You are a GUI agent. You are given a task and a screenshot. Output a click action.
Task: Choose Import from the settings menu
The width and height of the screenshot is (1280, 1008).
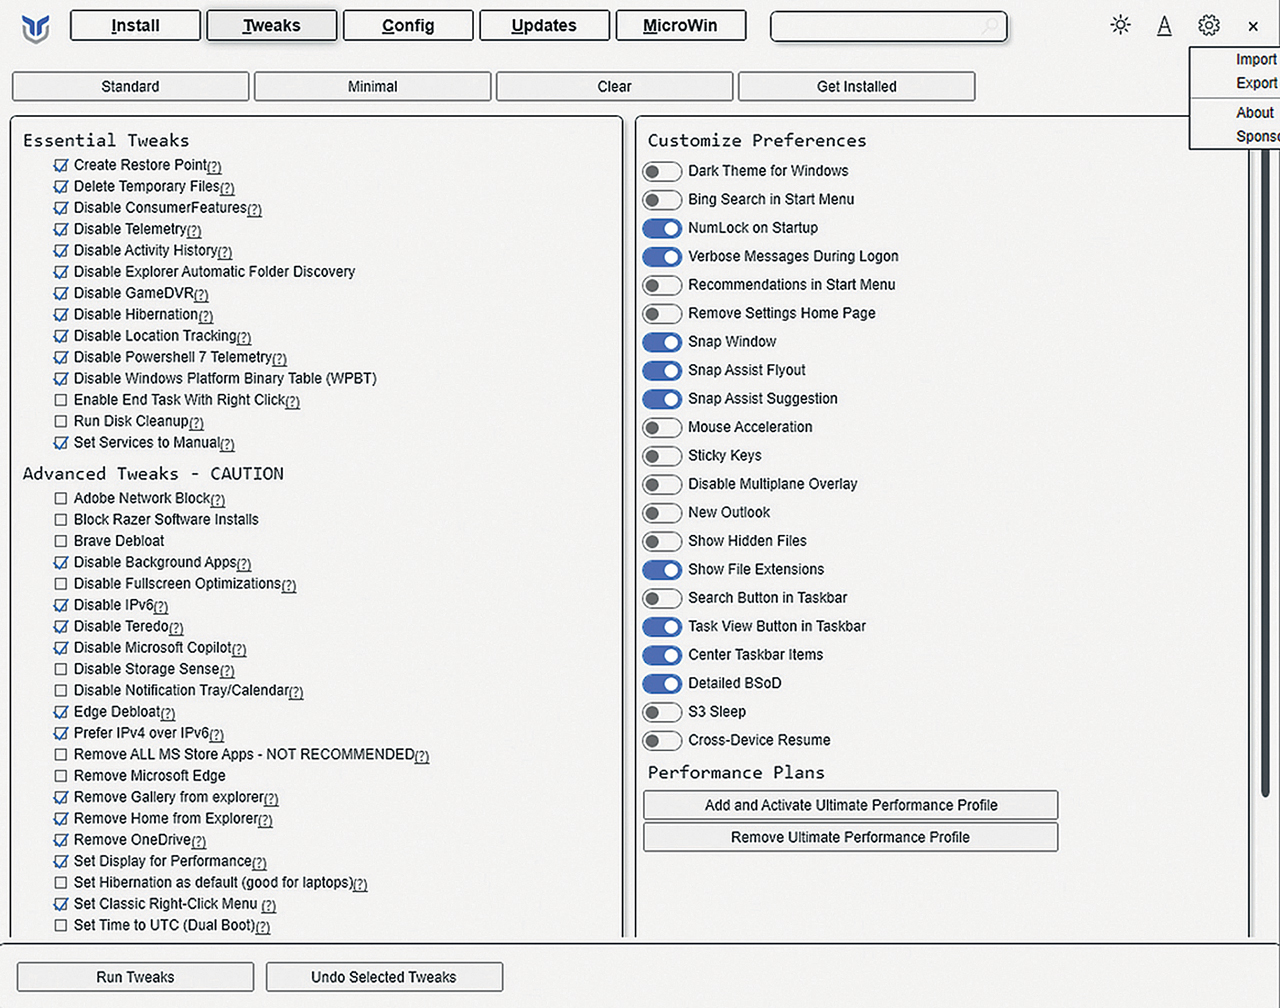(x=1255, y=59)
